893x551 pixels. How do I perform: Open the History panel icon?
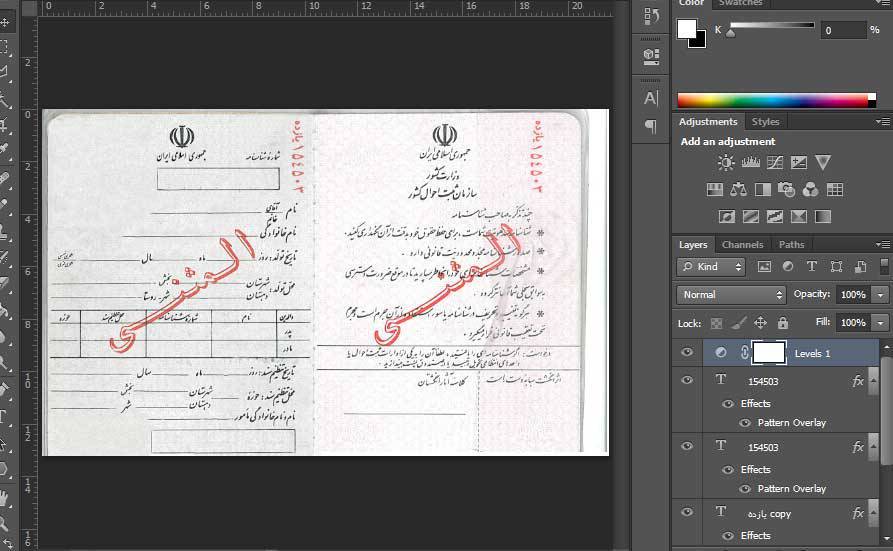click(x=652, y=15)
